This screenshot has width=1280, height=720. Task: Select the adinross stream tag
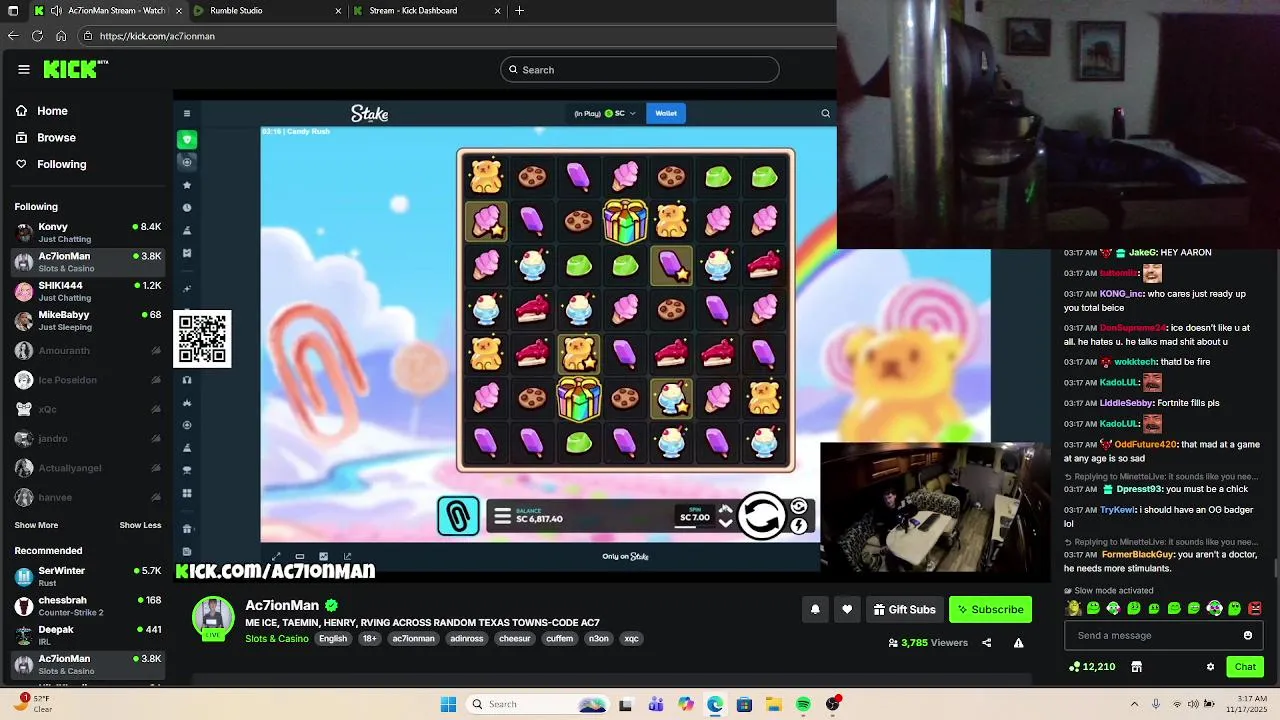point(467,639)
